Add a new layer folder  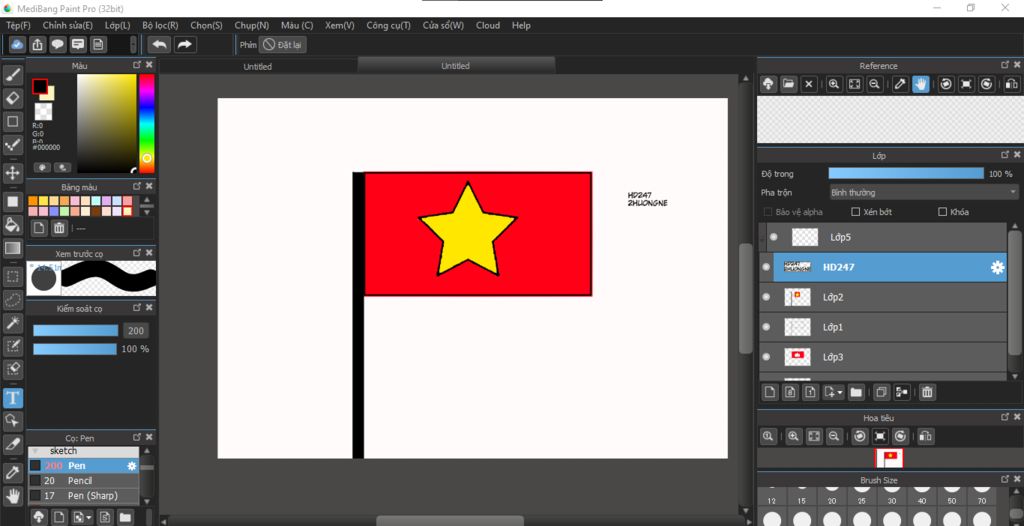point(856,392)
